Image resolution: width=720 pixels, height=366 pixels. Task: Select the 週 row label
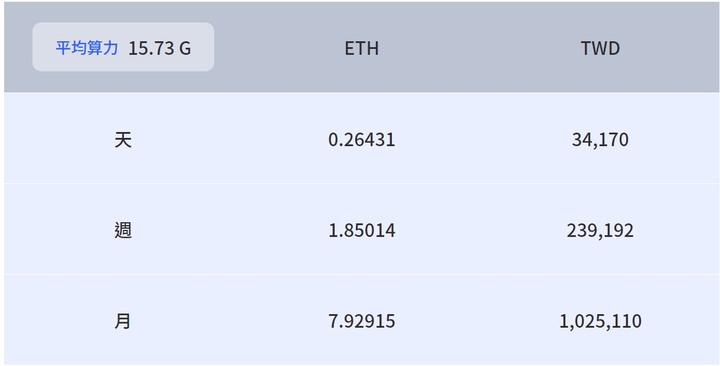pos(123,230)
